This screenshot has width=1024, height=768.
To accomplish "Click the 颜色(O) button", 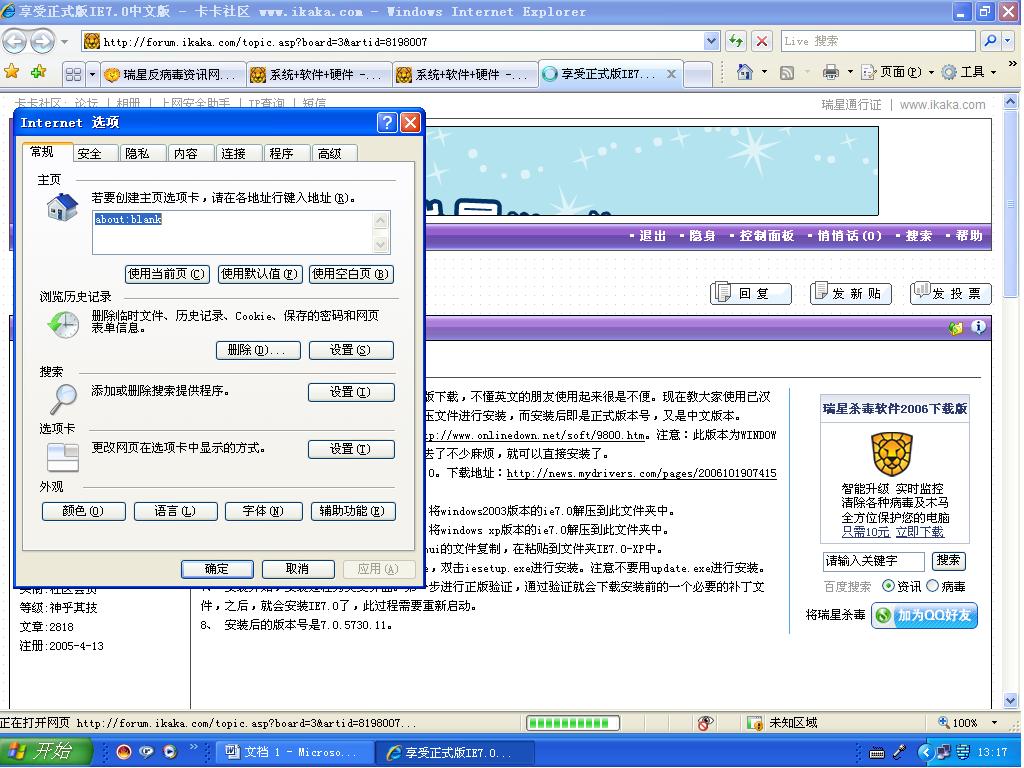I will [x=84, y=511].
